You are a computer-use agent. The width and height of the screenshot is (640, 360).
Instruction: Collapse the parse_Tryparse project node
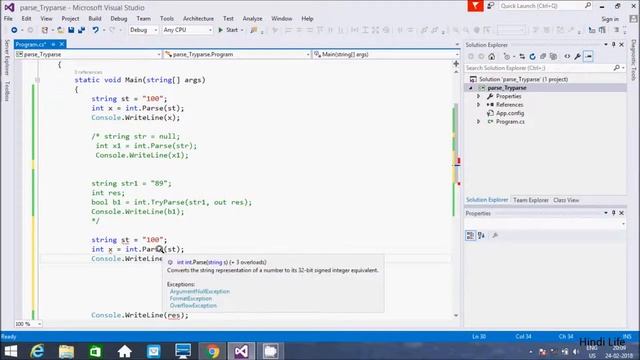471,88
